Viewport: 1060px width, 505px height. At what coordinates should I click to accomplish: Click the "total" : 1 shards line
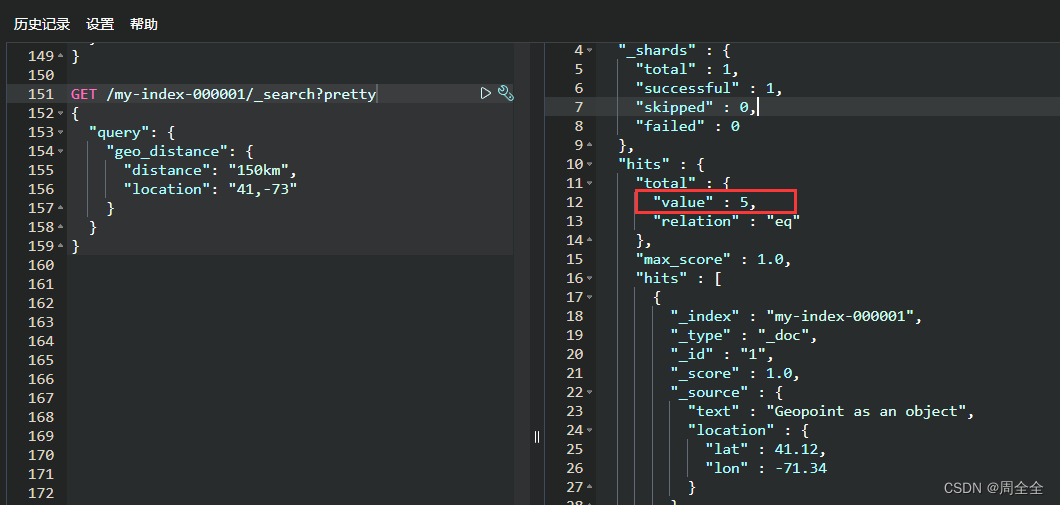point(687,69)
